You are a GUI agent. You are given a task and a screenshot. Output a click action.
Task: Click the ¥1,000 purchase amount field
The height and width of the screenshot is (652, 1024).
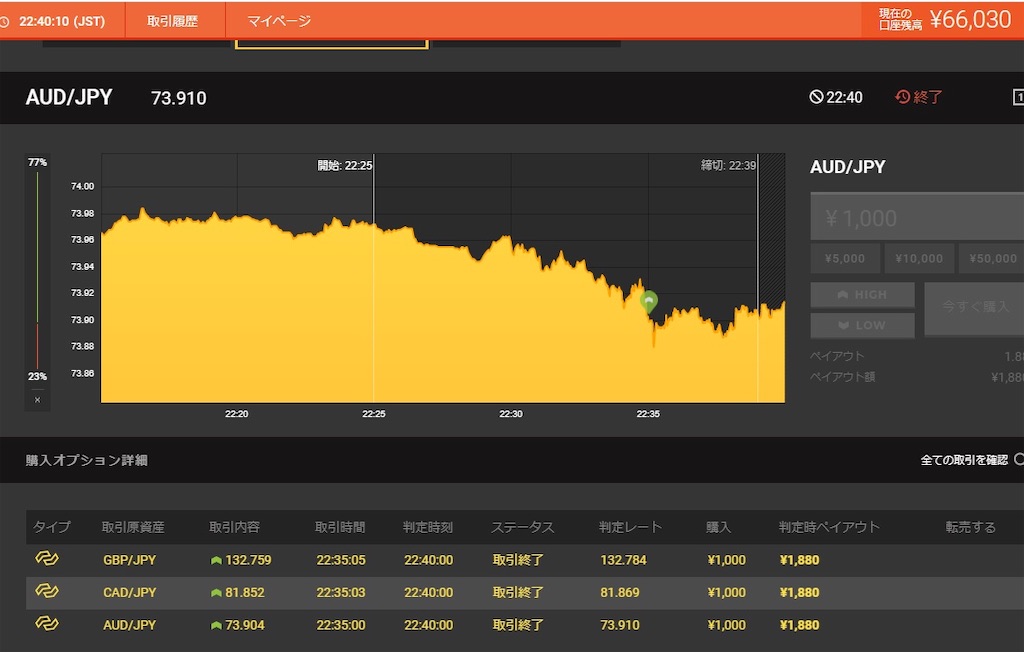tap(917, 218)
